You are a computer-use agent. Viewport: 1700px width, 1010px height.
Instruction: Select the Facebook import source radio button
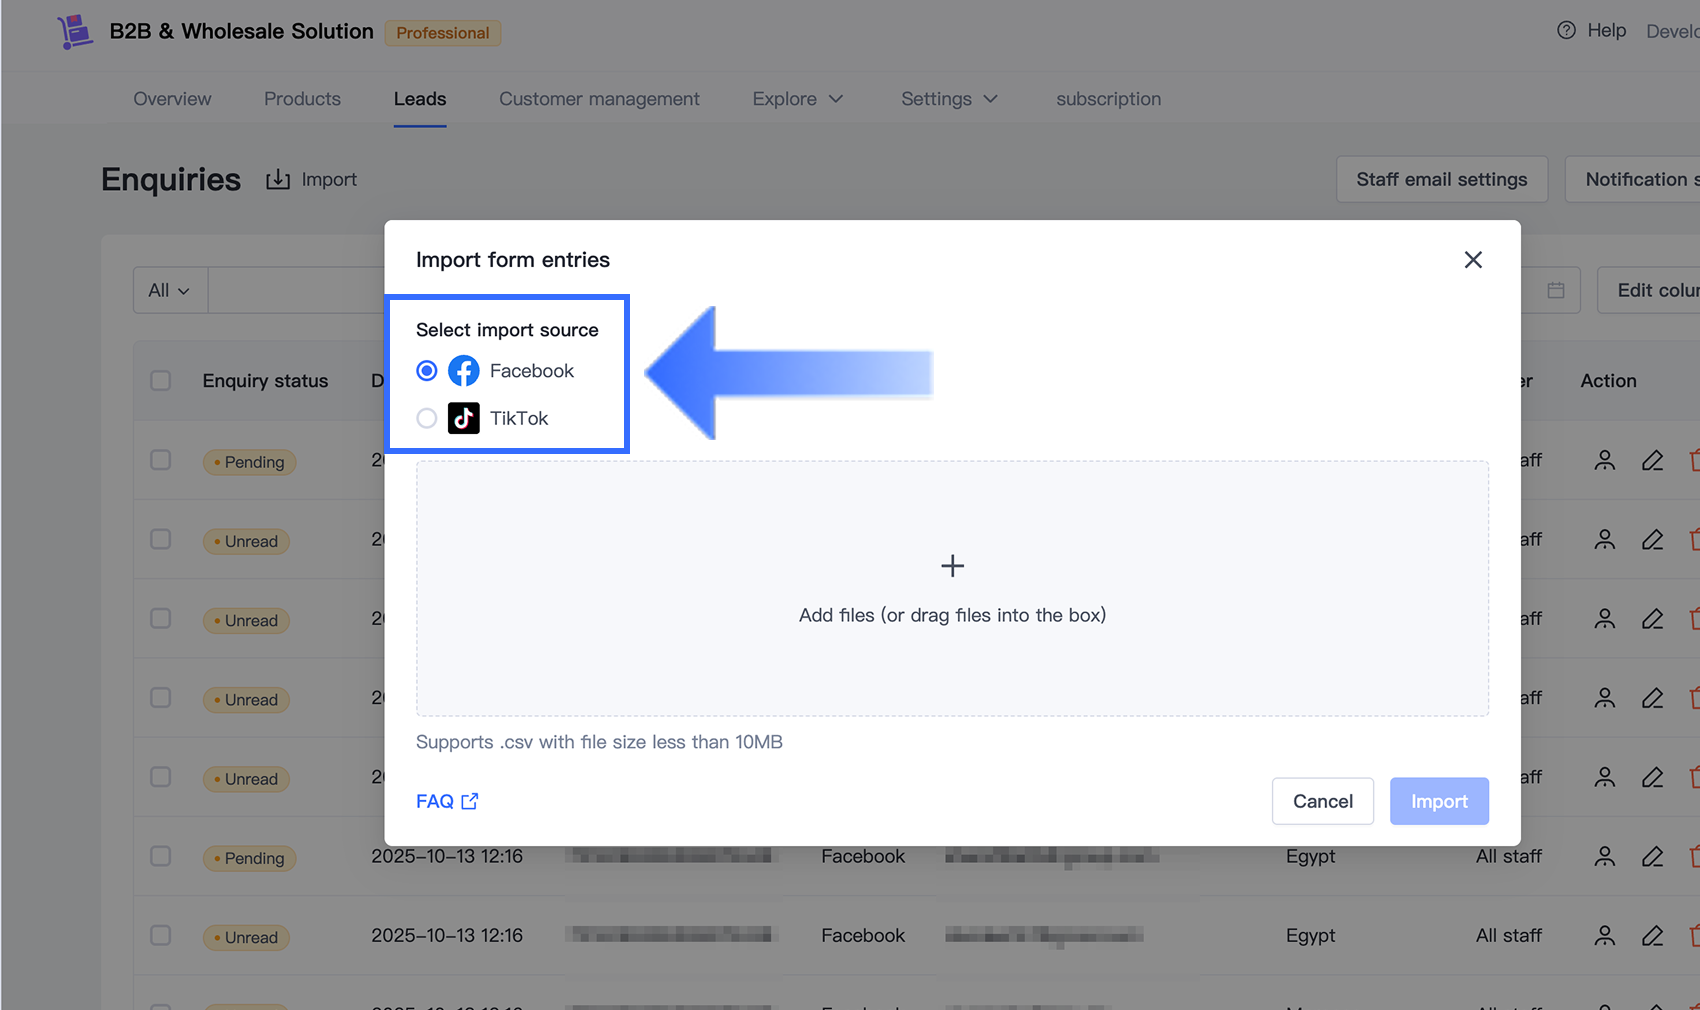click(x=427, y=371)
